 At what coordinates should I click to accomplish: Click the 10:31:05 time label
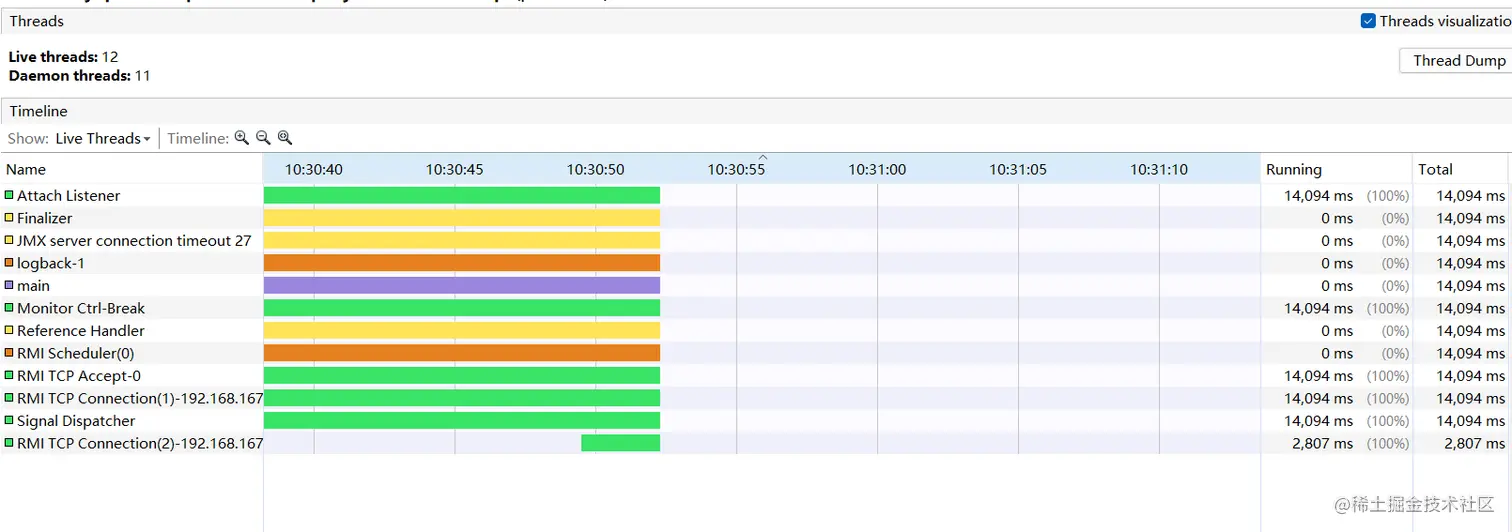1018,169
